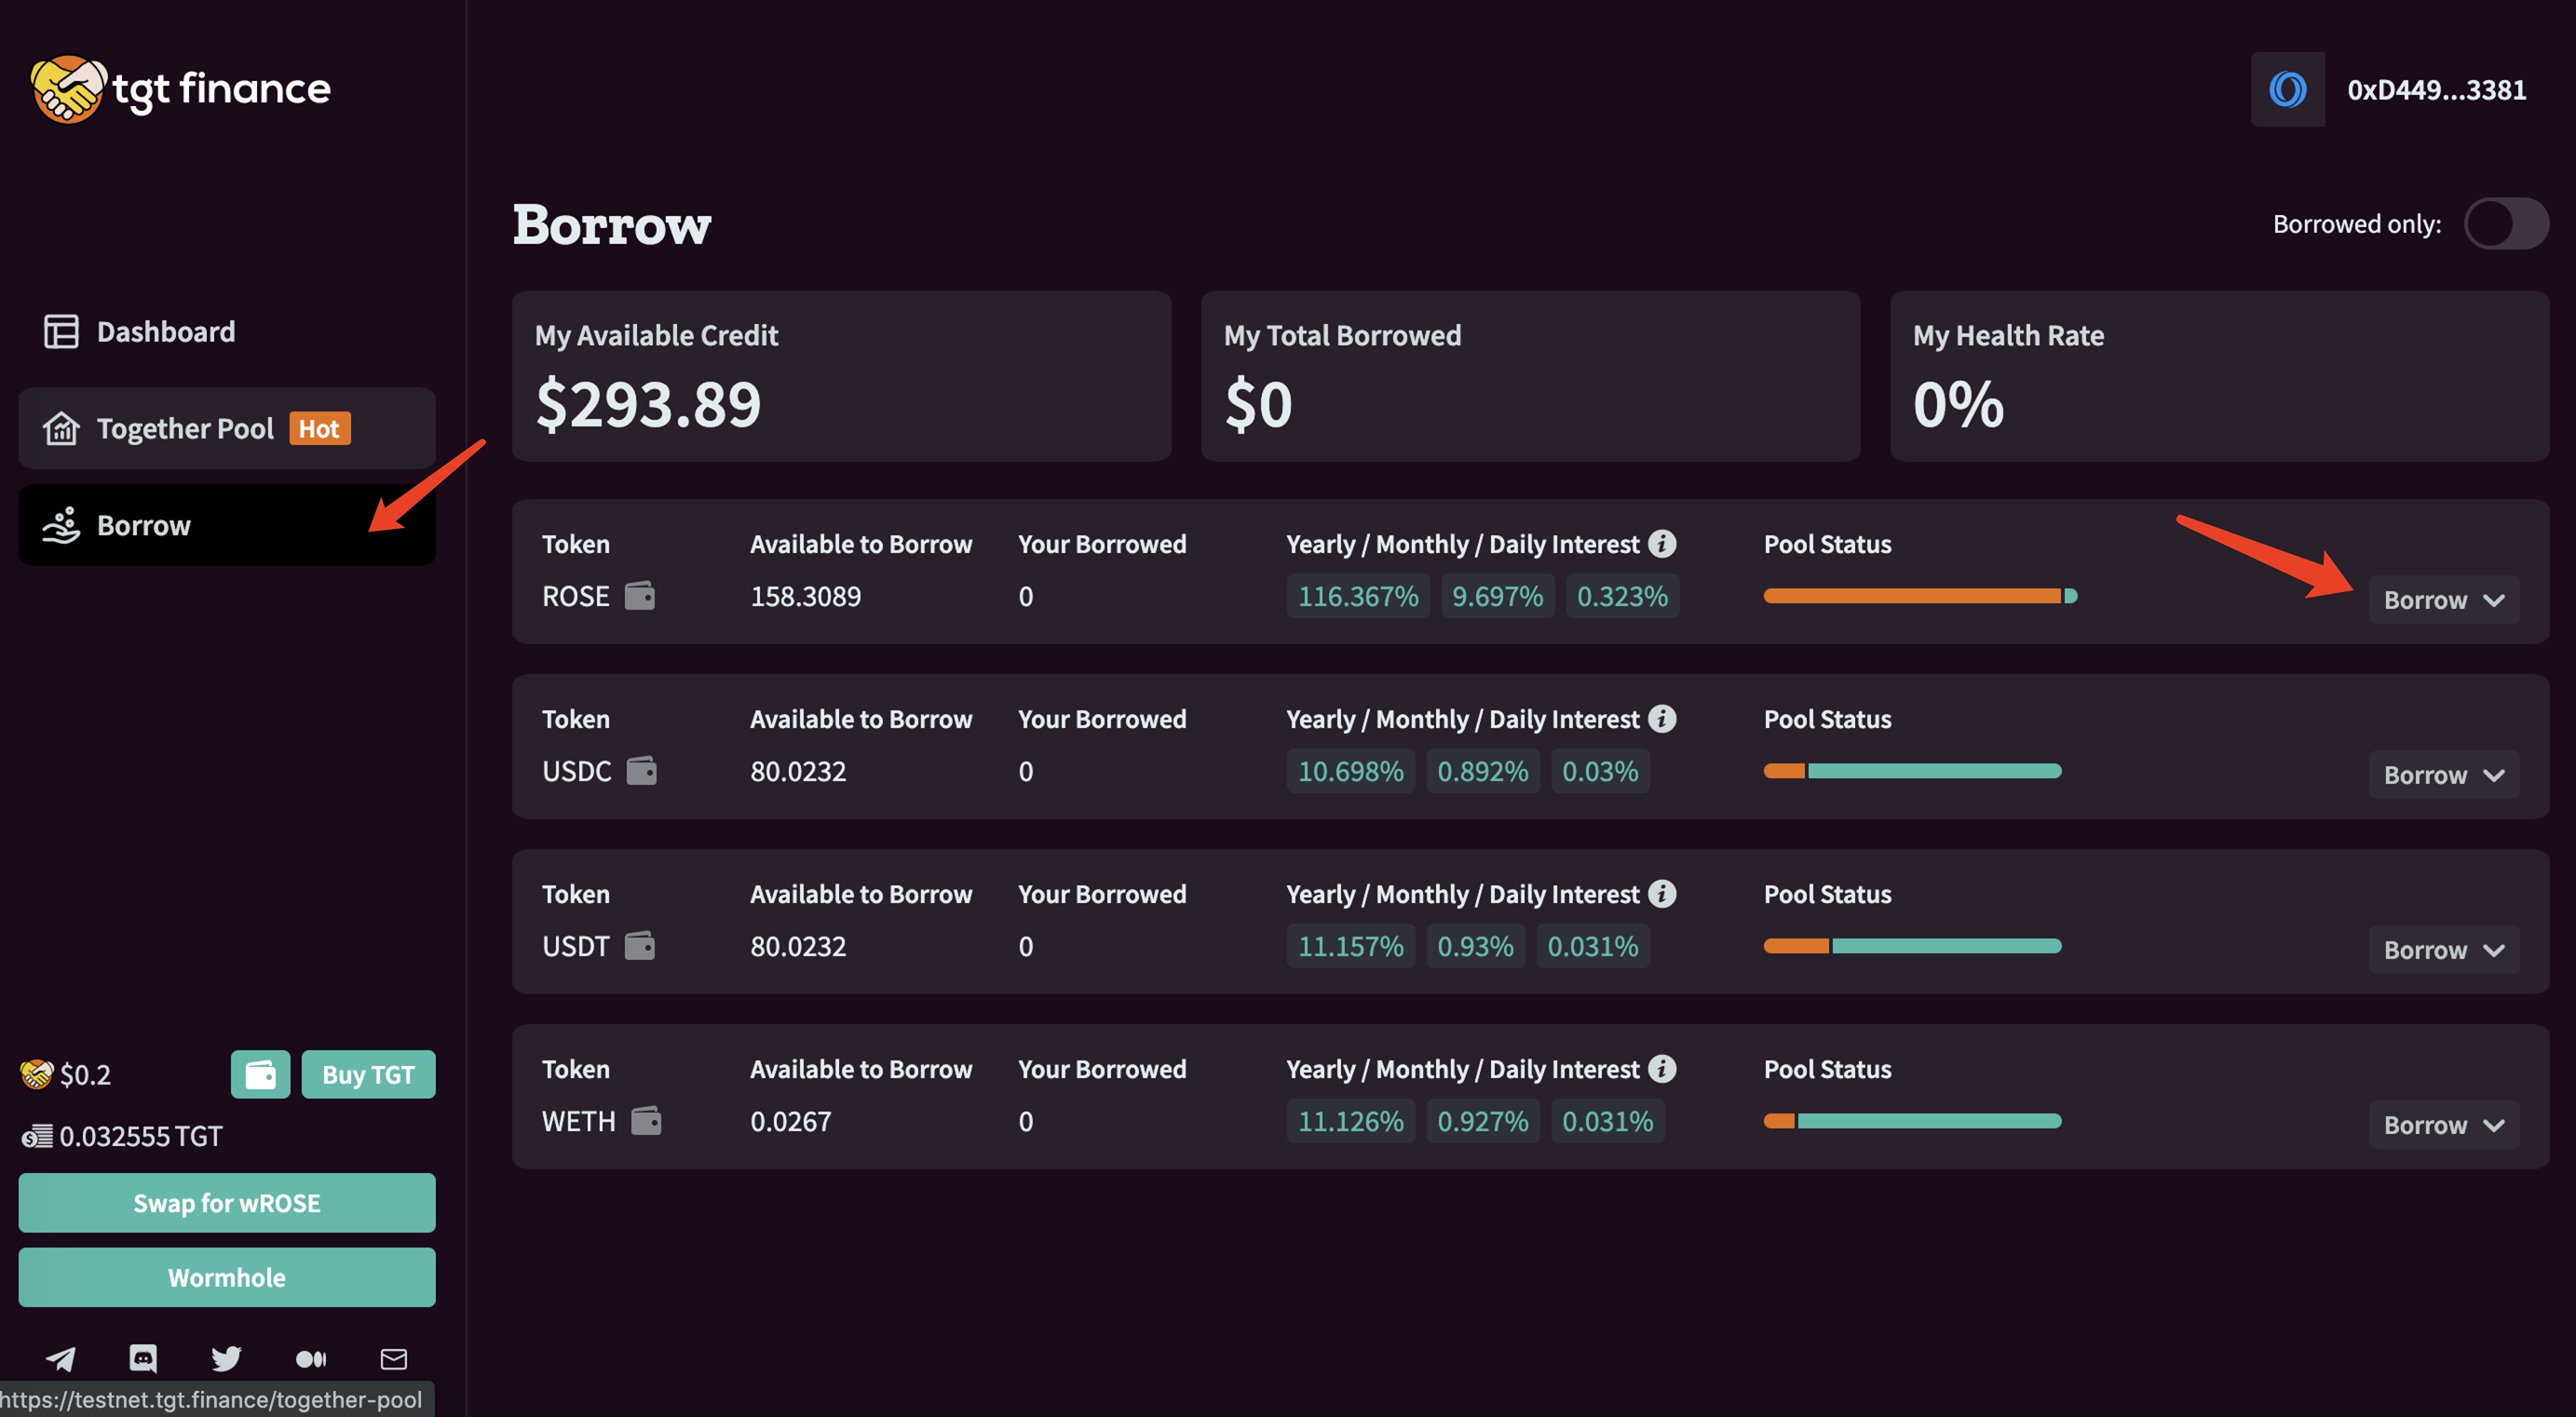Click the Telegram icon in sidebar footer

pos(61,1358)
